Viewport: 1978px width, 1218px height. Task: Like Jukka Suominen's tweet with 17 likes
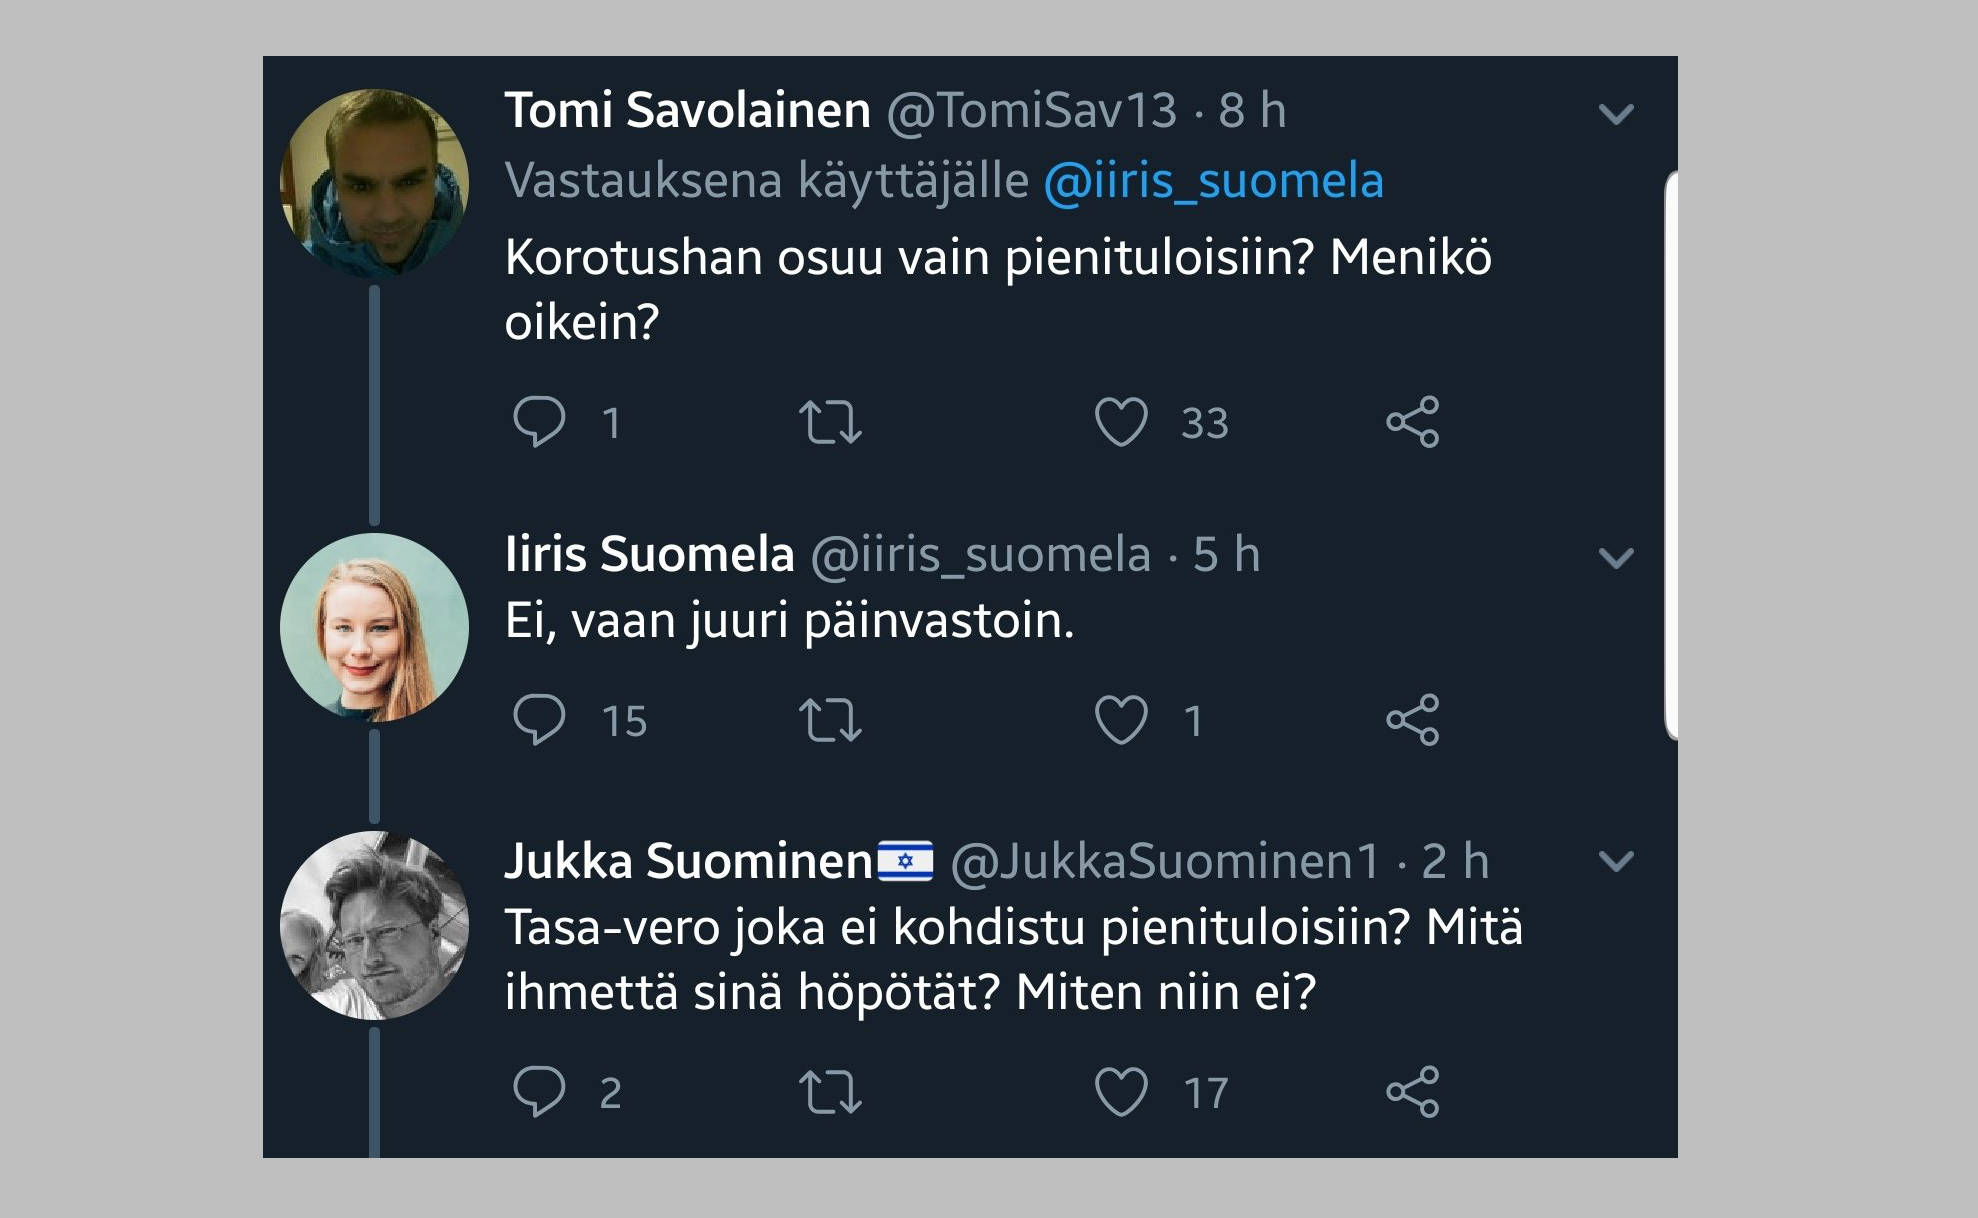(x=1121, y=1092)
